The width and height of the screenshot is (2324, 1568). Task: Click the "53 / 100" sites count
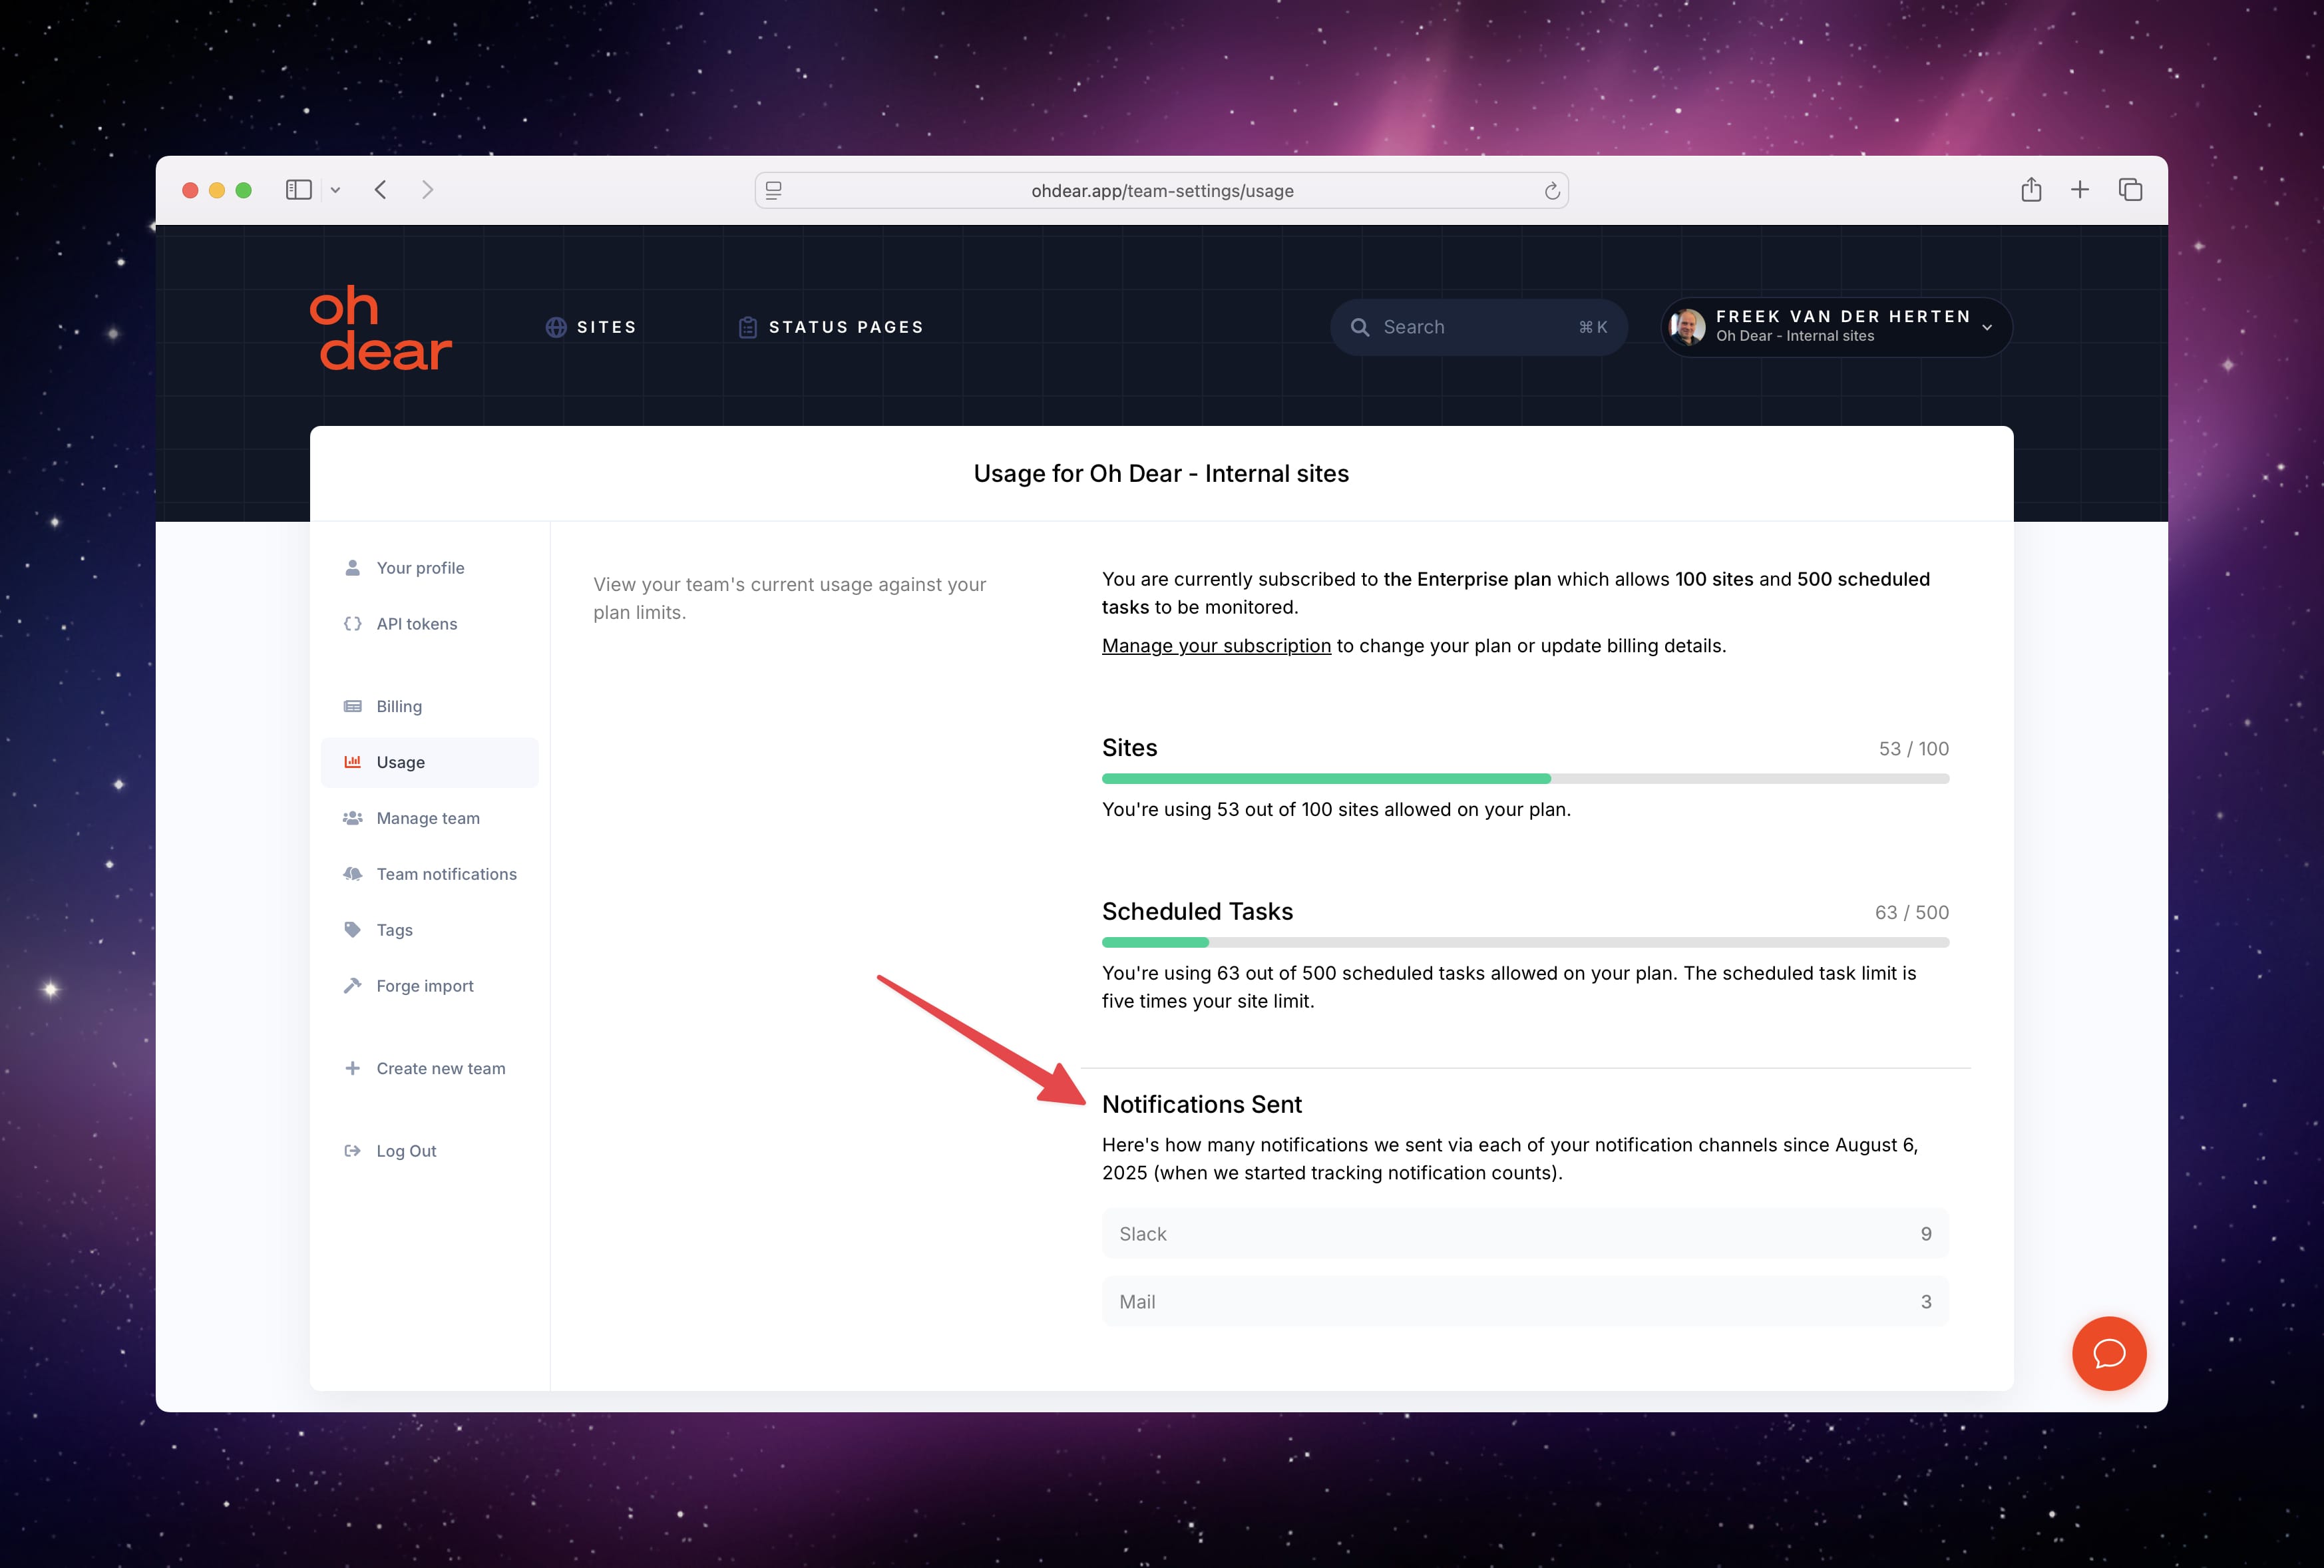coord(1913,749)
